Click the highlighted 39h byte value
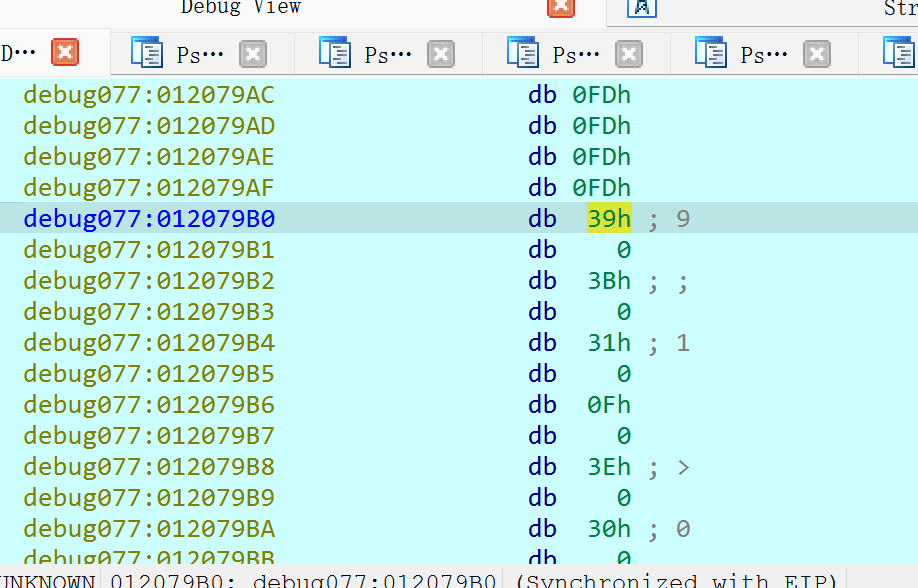The height and width of the screenshot is (588, 918). [x=609, y=219]
